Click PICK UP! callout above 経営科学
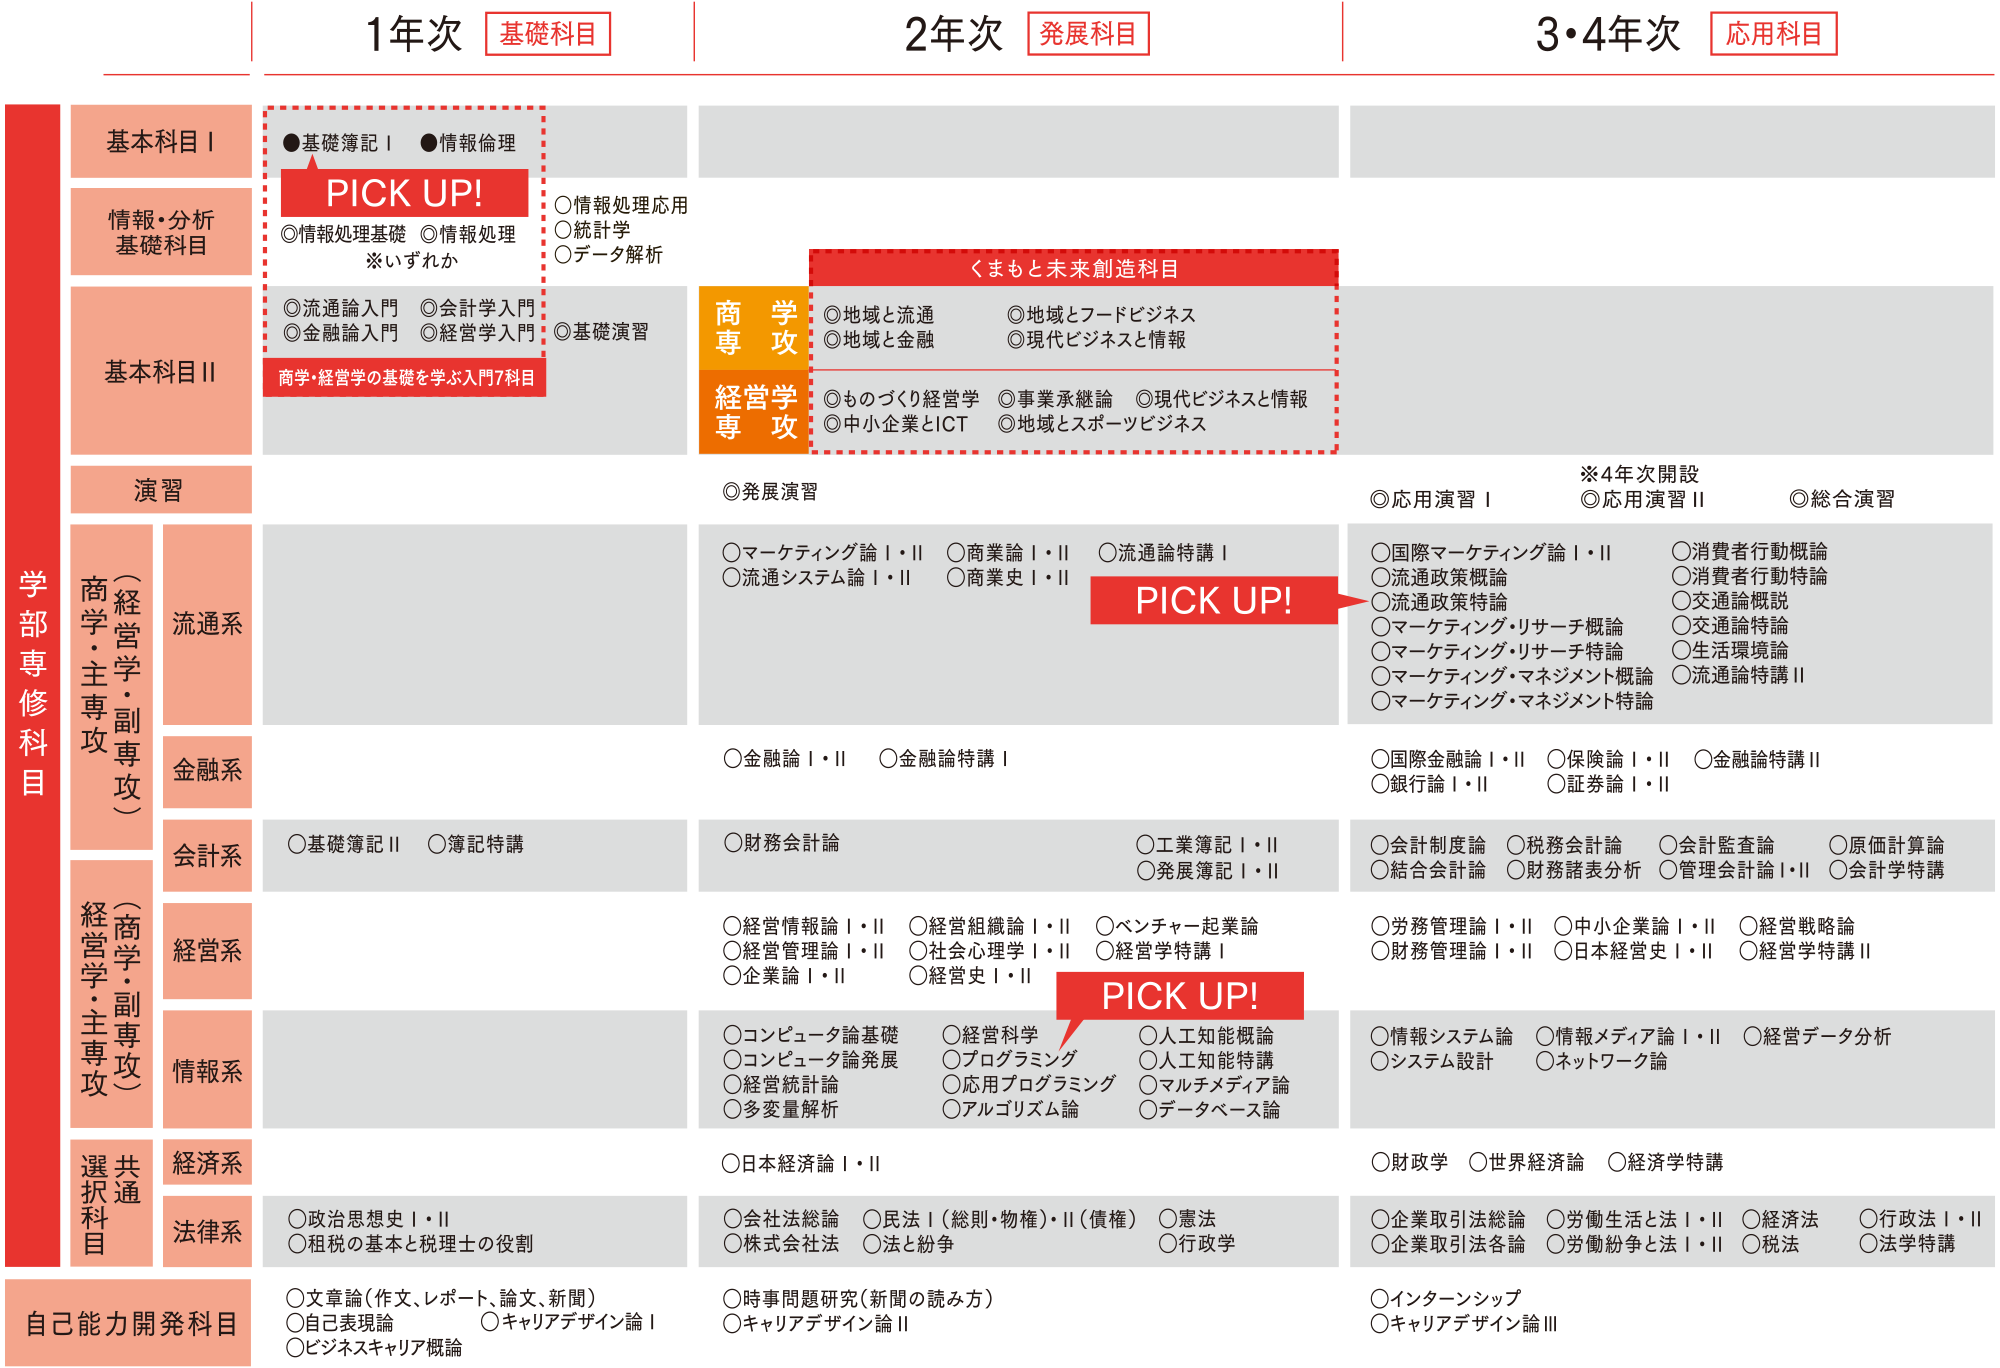Viewport: 2000px width, 1368px height. pyautogui.click(x=1179, y=995)
